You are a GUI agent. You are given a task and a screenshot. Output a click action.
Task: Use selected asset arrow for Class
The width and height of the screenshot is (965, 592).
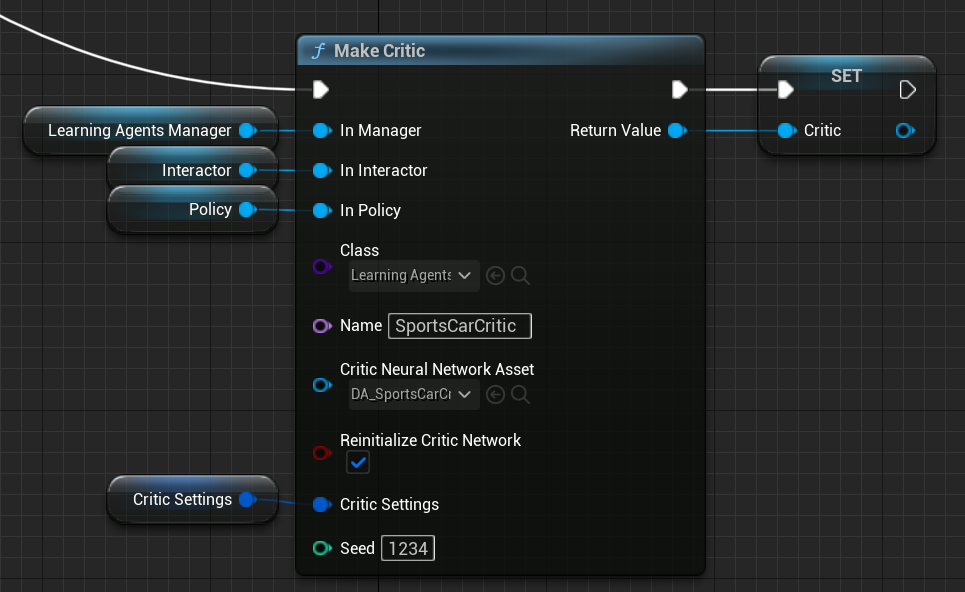(495, 275)
